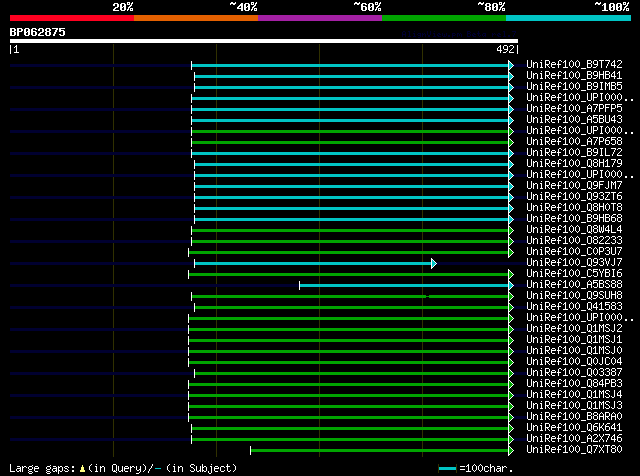Click hit label UniRef100_B9IL72

pos(574,152)
